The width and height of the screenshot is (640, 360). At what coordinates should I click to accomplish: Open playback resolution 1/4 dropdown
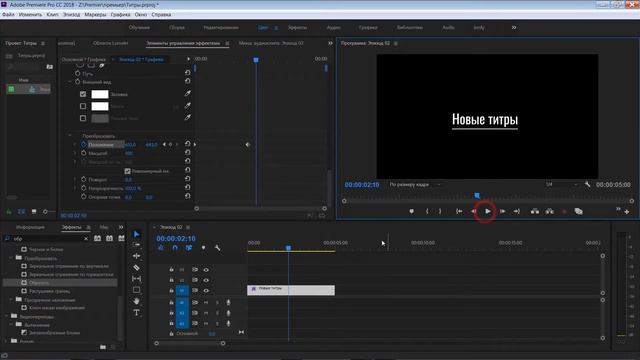tap(562, 184)
